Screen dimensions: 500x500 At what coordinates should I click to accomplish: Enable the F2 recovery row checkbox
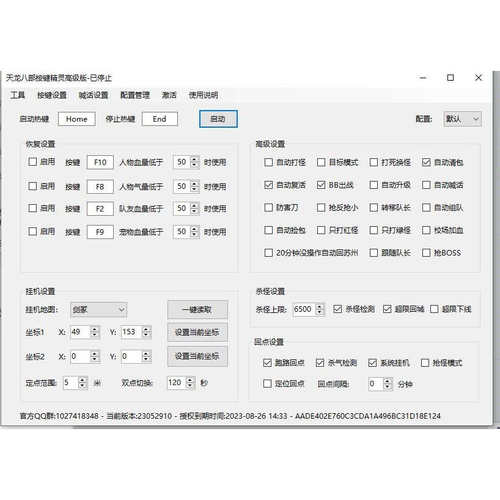point(33,208)
